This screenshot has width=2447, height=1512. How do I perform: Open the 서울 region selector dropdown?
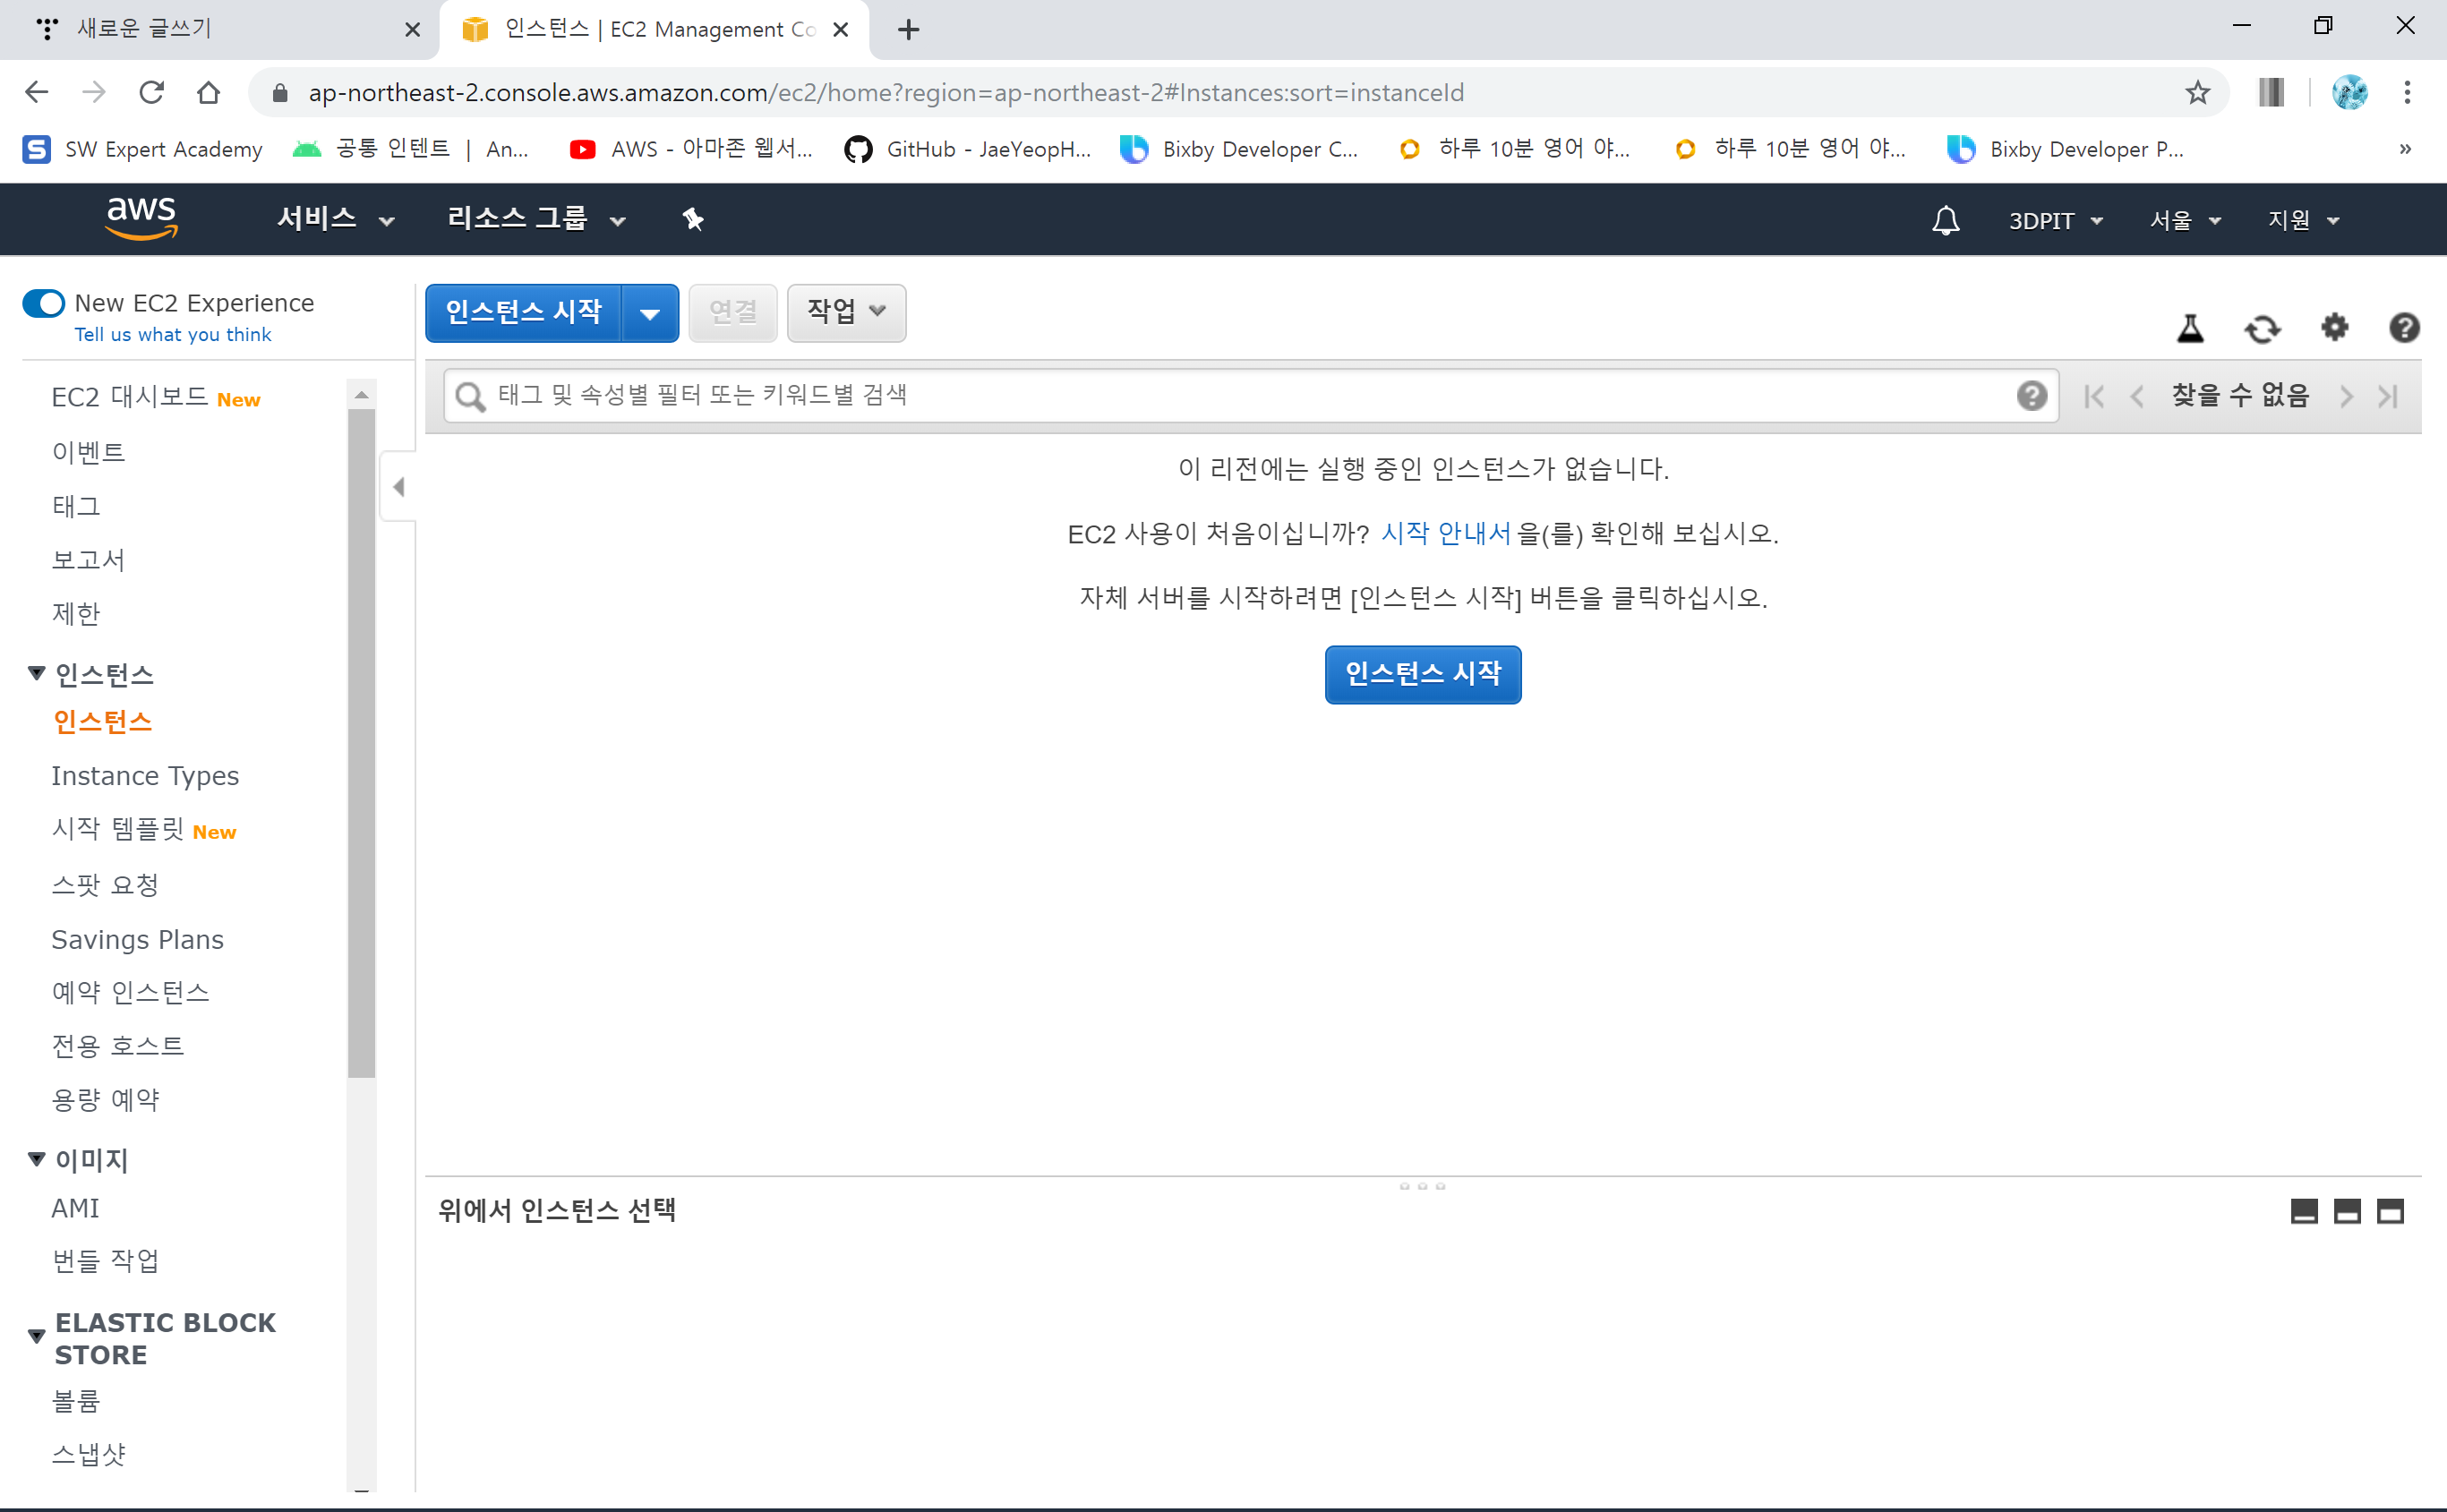click(2185, 220)
